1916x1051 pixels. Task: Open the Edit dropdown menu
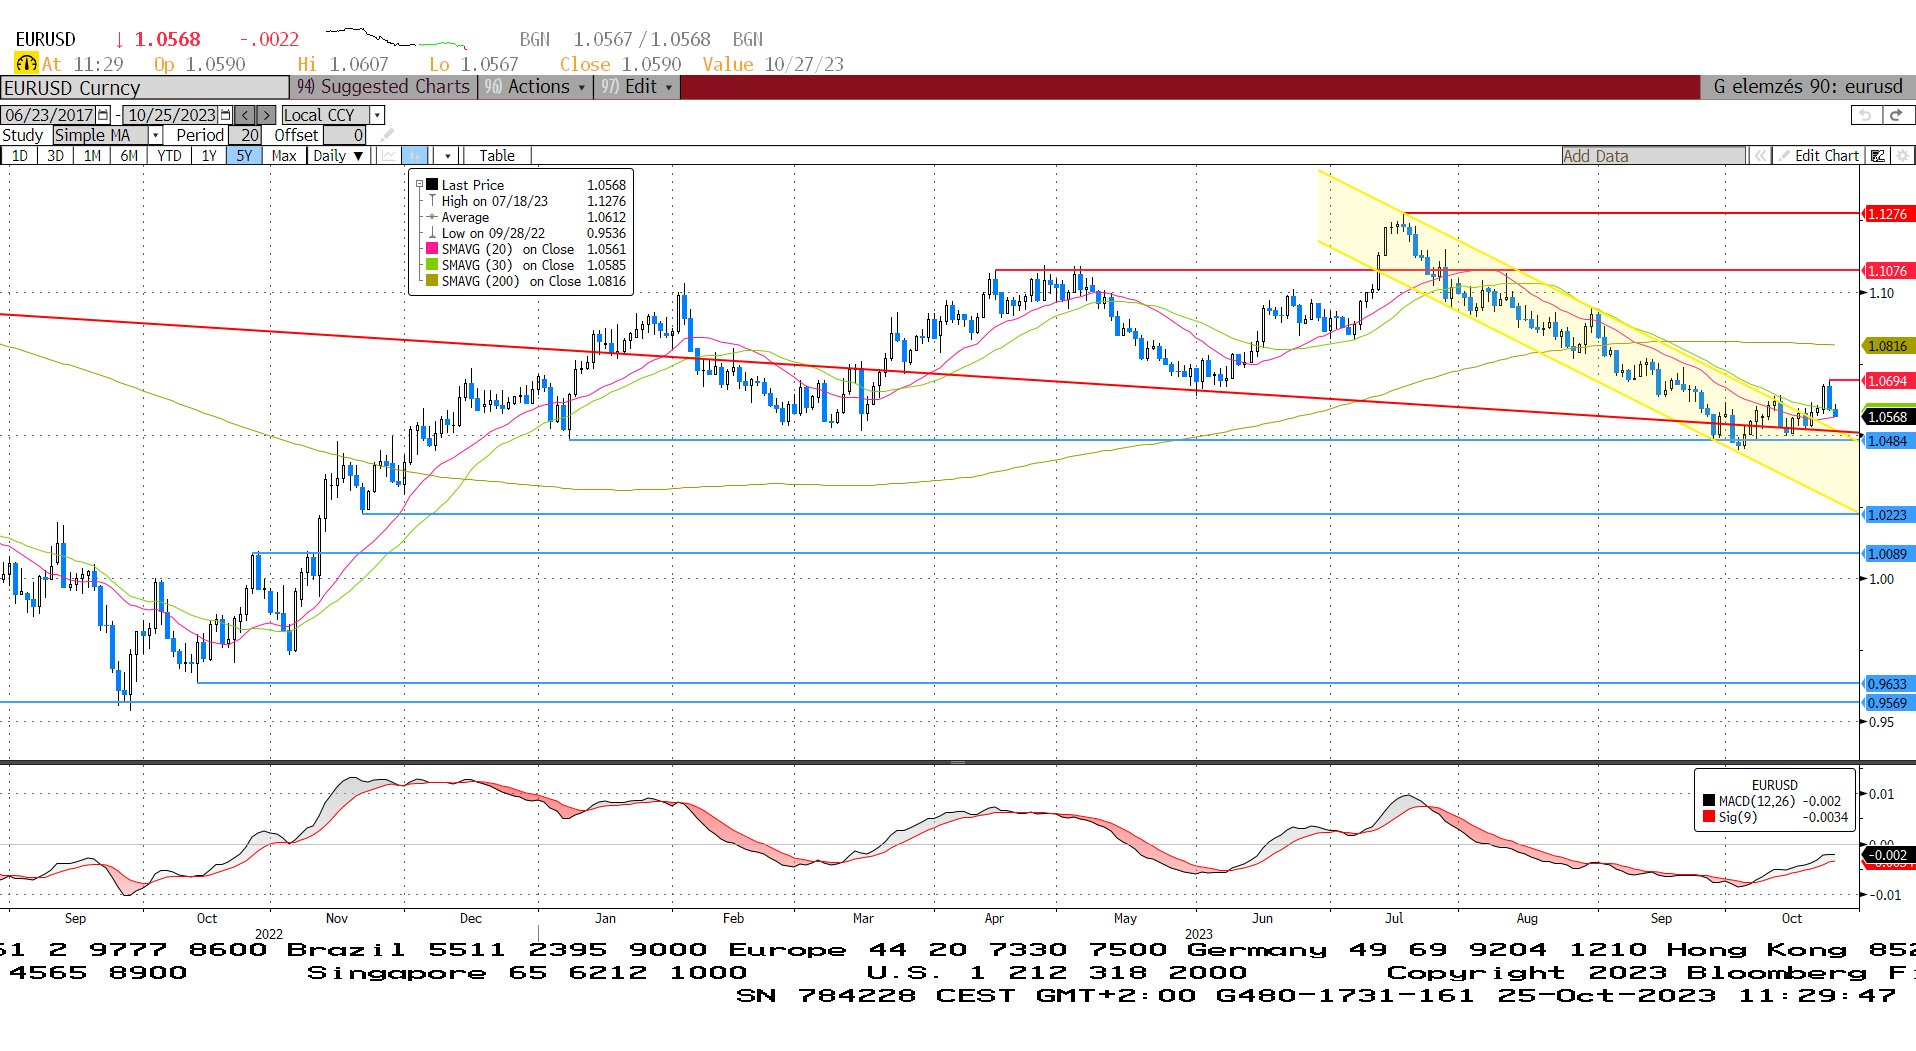(637, 87)
